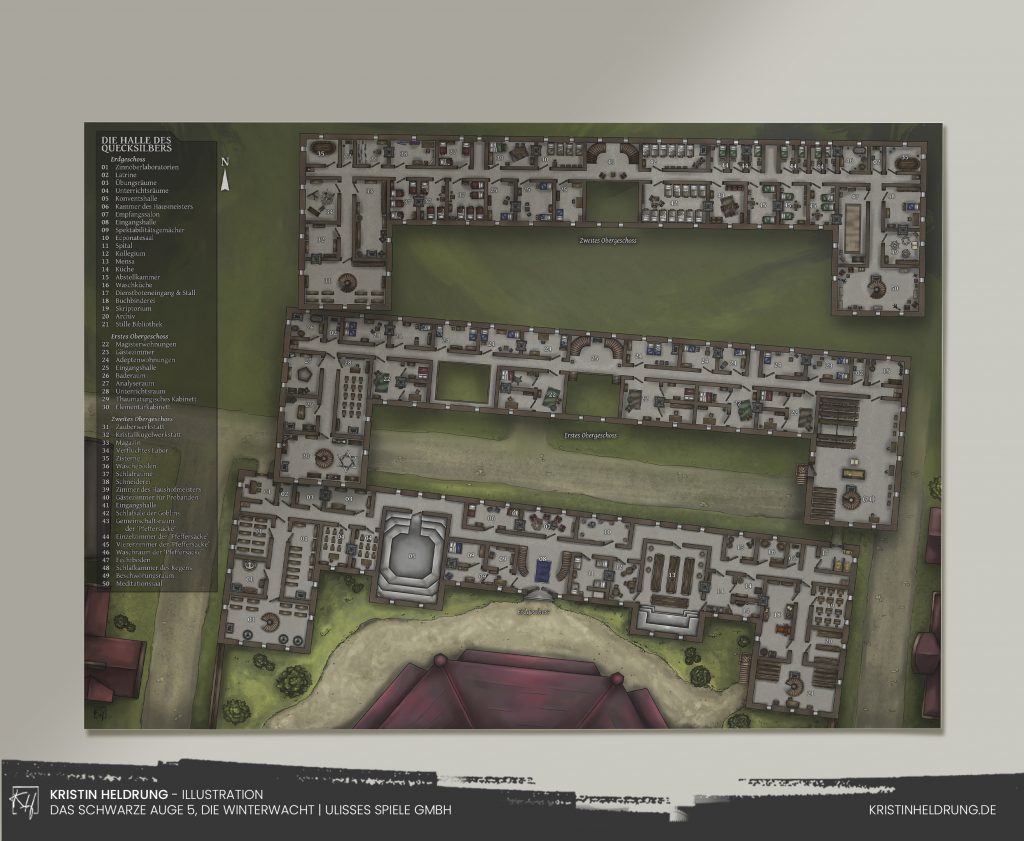Click legend entry "19 Skriptorium"
Screen dimensions: 1024x841
coord(126,308)
